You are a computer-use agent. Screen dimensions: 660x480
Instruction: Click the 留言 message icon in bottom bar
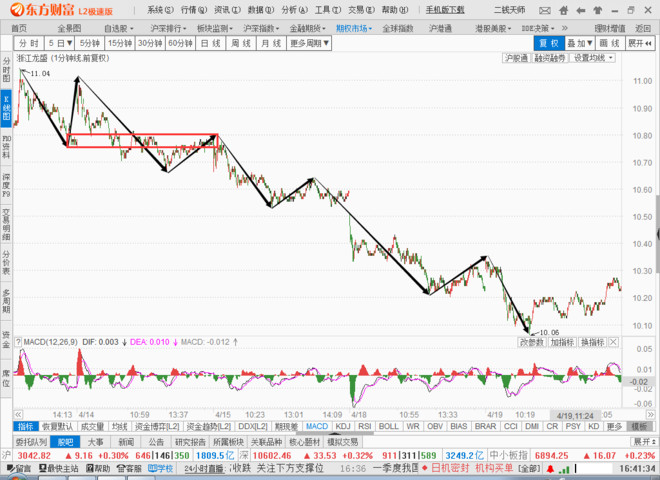pos(19,468)
